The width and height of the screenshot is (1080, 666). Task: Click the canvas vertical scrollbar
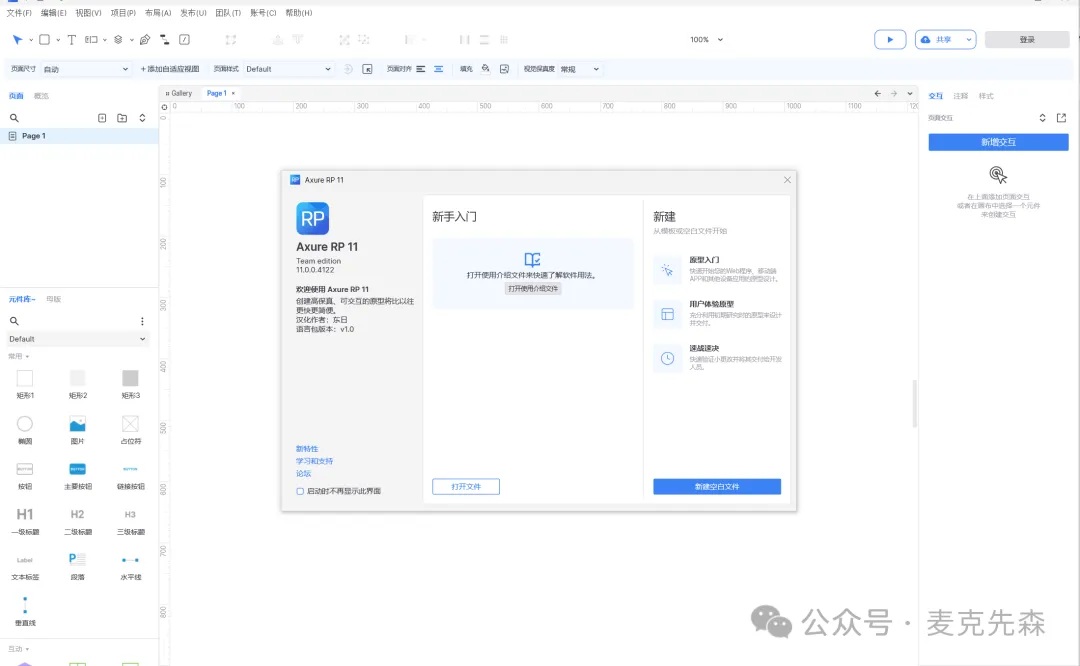click(915, 403)
